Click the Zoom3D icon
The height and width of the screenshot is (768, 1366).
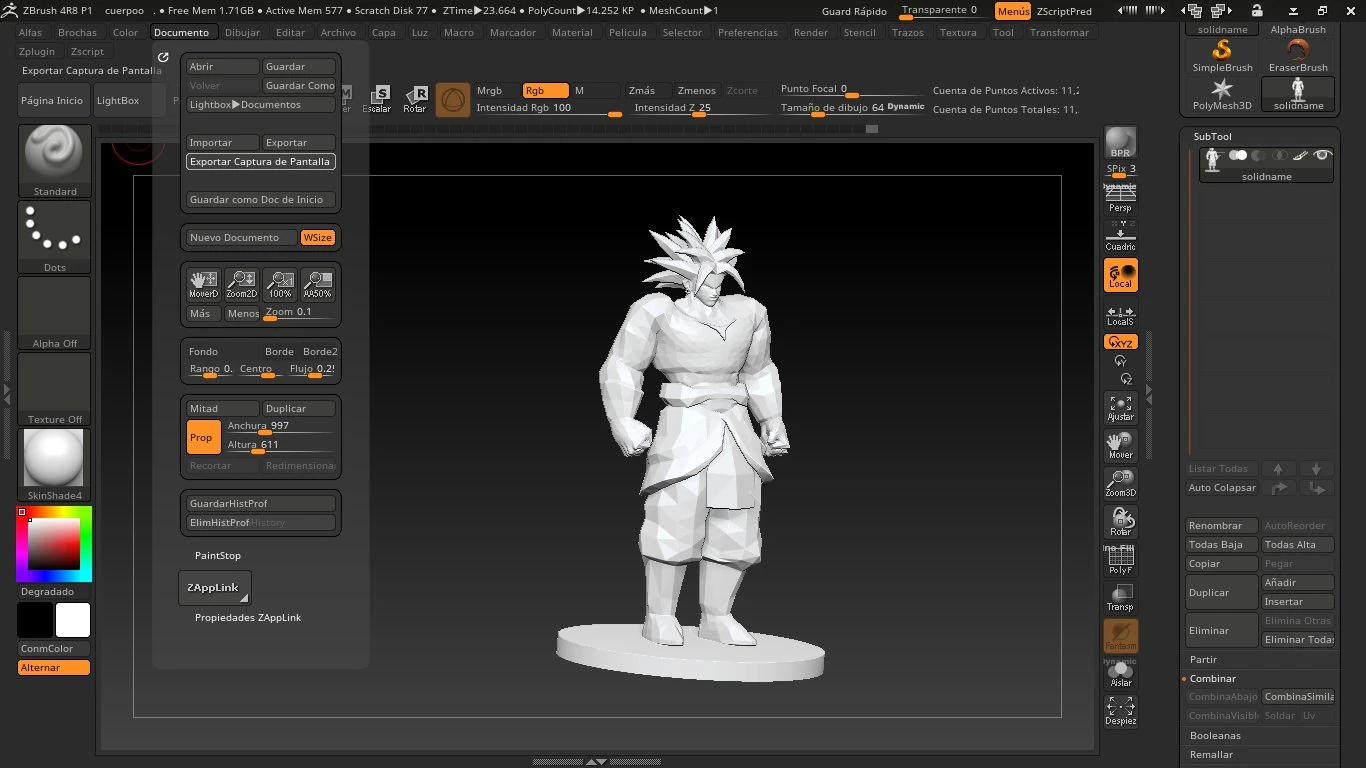[x=1121, y=483]
